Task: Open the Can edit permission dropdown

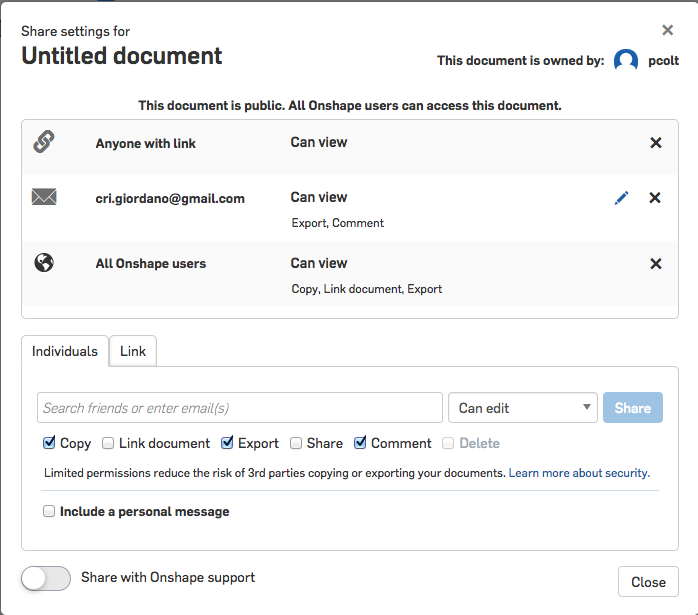Action: (x=523, y=408)
